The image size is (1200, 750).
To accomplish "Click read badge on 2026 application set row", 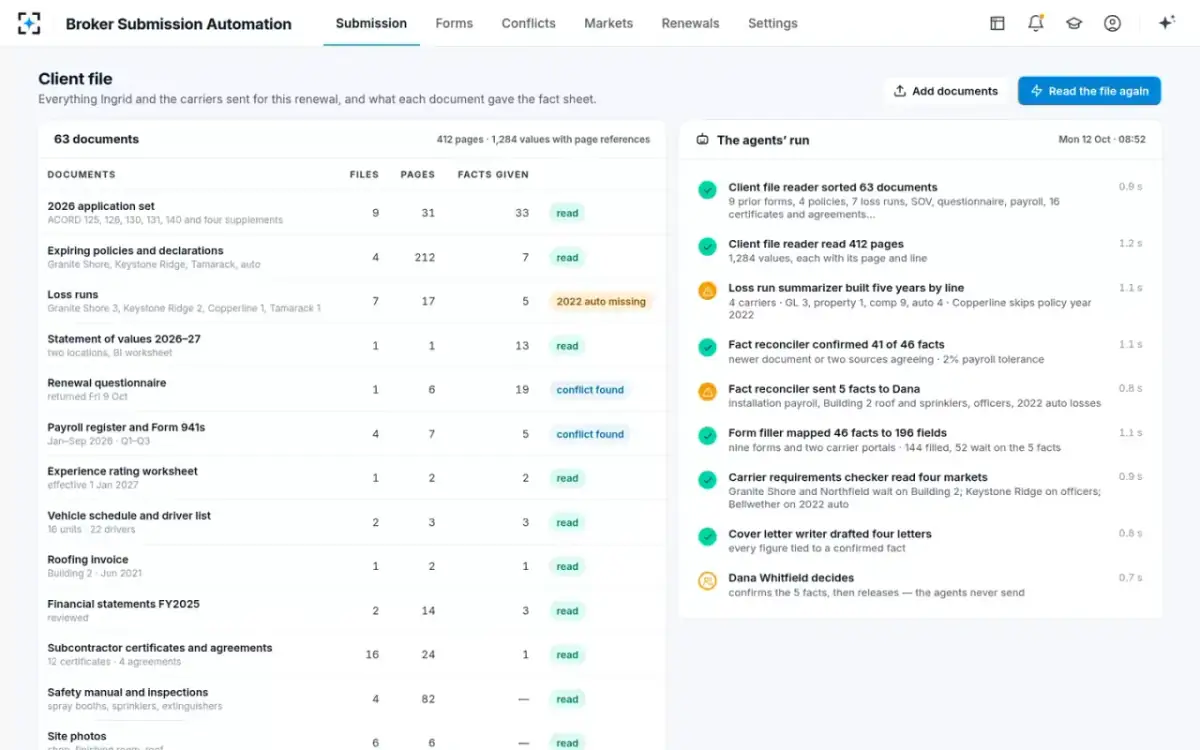I will (567, 213).
